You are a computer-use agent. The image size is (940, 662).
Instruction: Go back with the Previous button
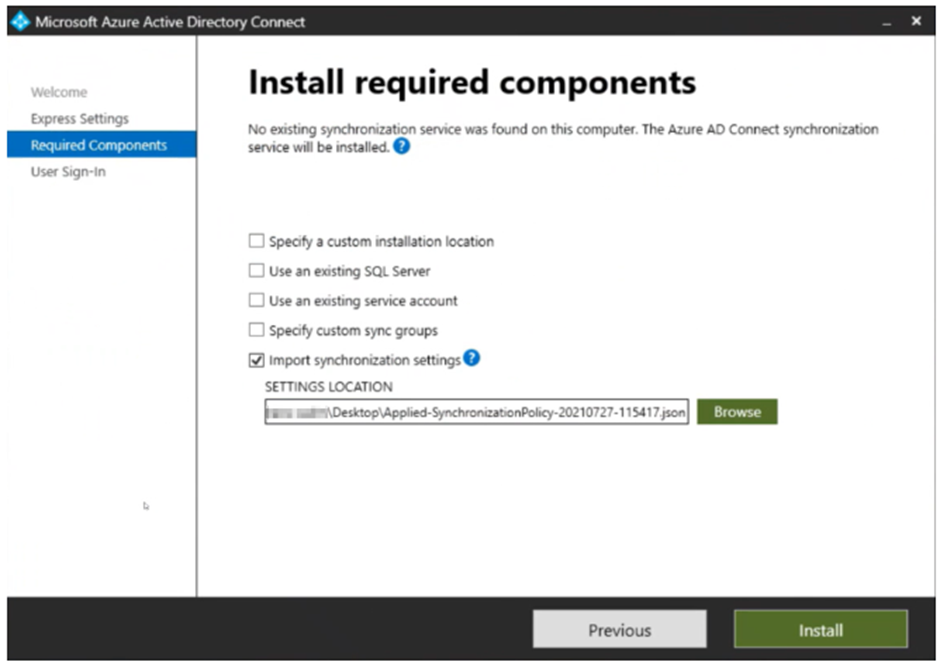point(620,630)
